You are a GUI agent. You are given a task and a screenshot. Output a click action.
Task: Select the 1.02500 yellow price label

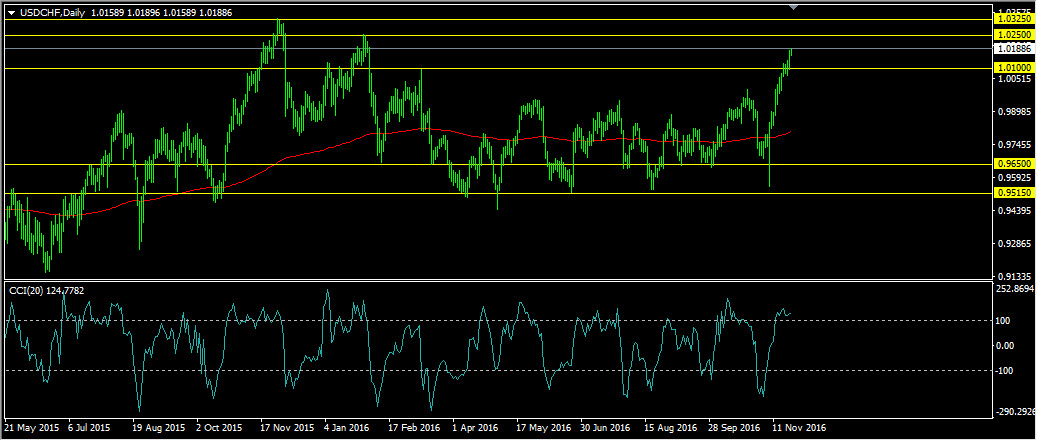point(1015,34)
